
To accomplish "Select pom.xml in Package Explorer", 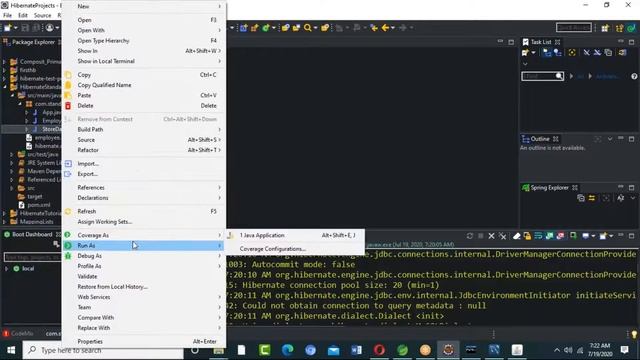I will [x=39, y=205].
